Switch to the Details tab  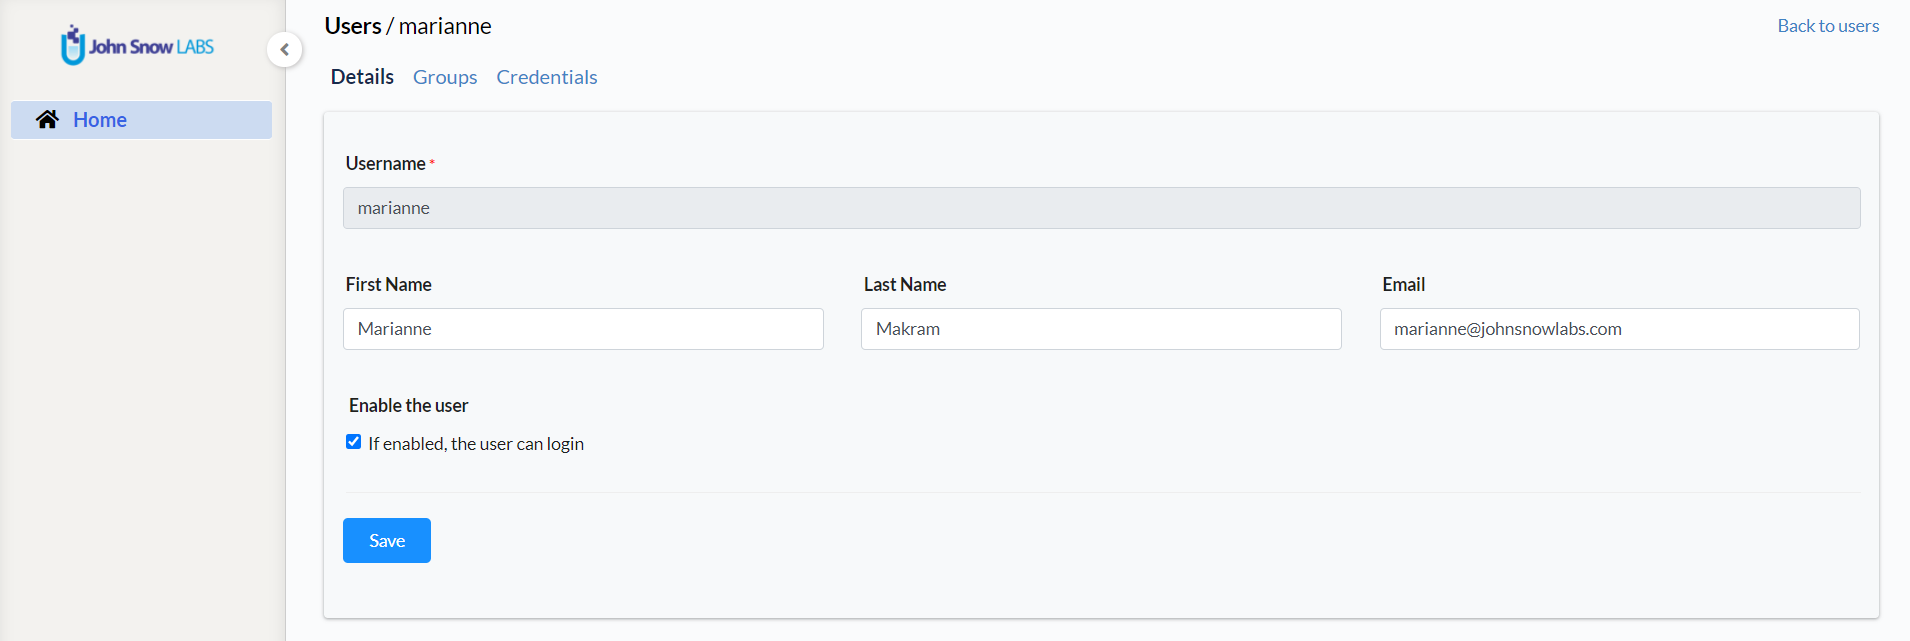362,77
